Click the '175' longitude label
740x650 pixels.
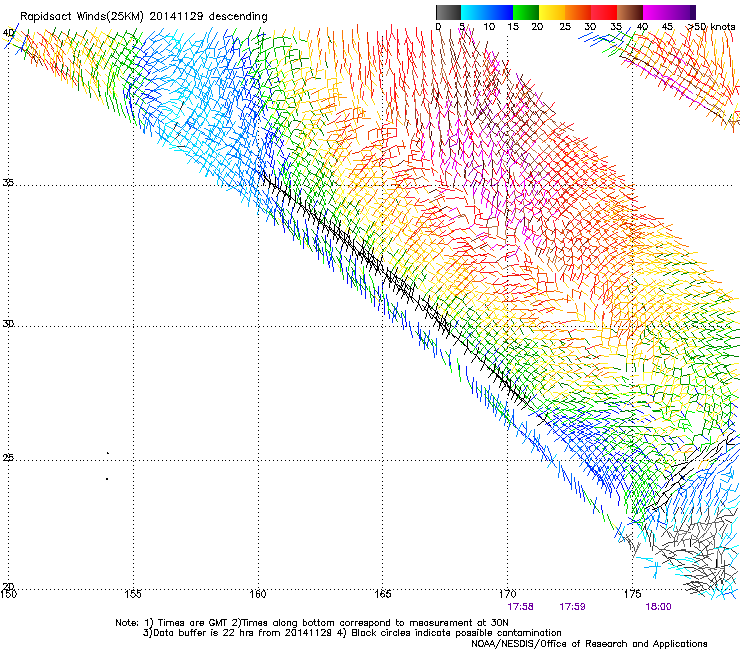[x=632, y=594]
